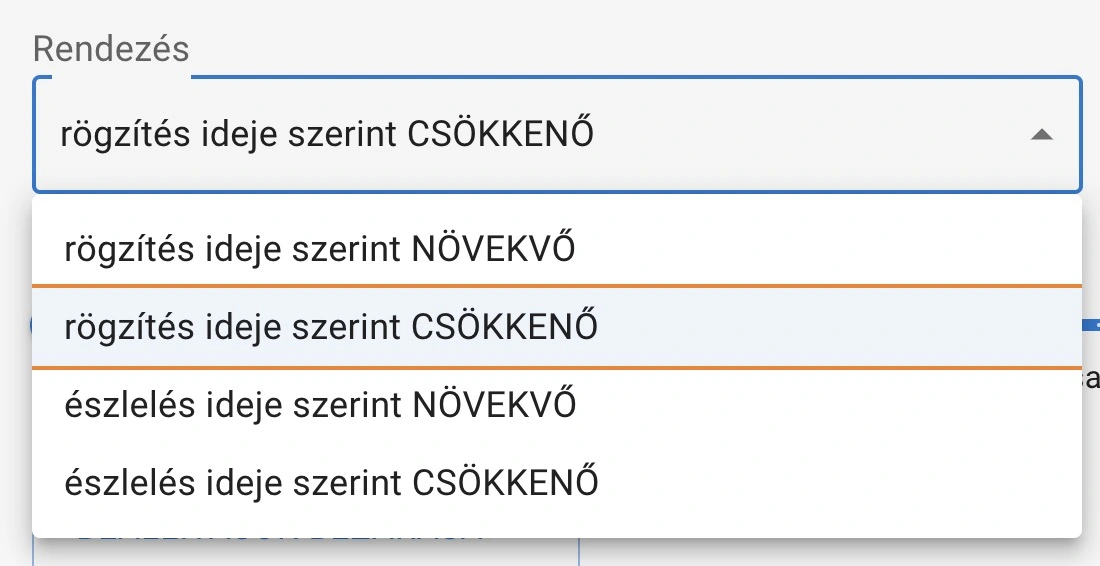Select the third entry of the dropdown list
The image size is (1100, 566).
(x=320, y=405)
